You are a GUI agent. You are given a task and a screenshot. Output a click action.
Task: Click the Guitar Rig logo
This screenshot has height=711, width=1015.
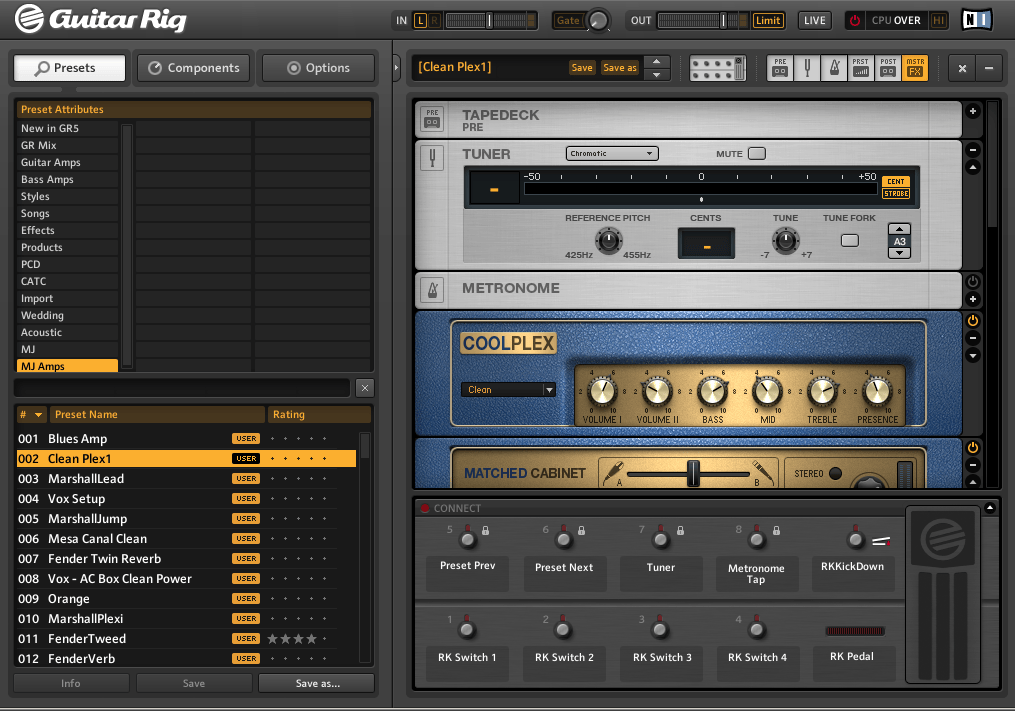[100, 19]
